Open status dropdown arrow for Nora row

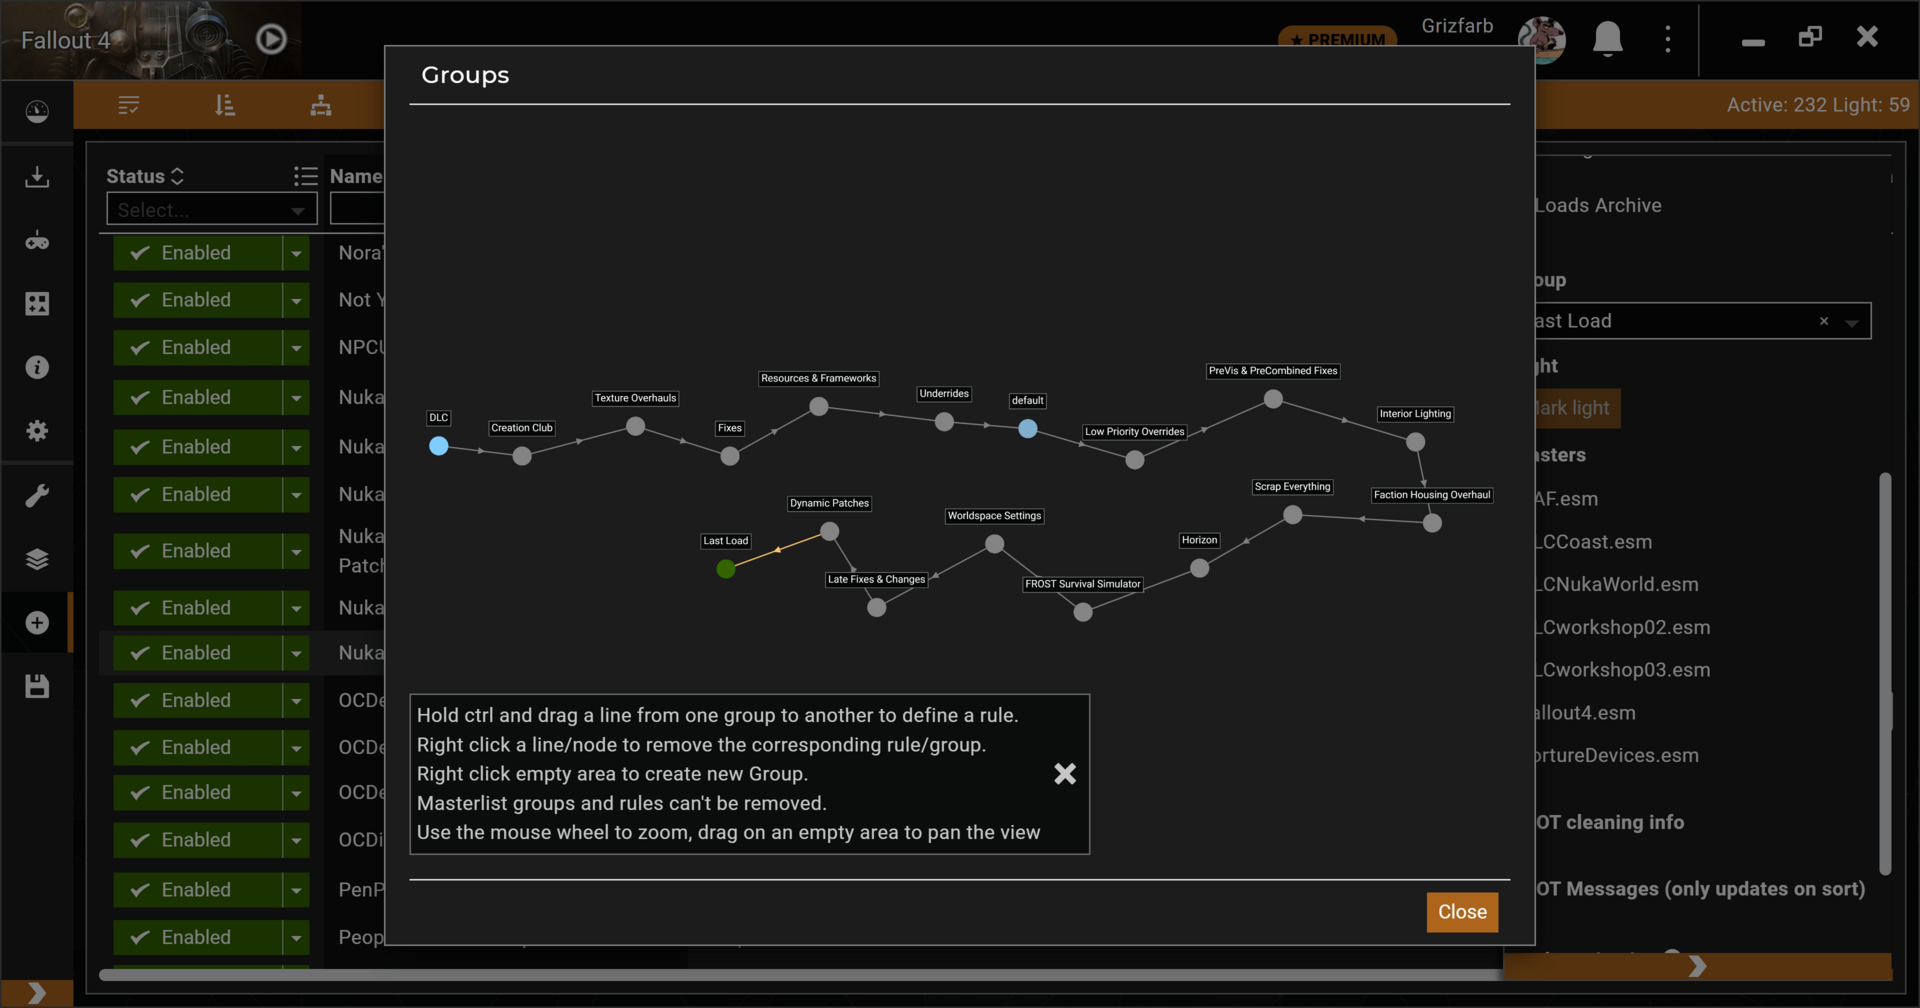(296, 253)
